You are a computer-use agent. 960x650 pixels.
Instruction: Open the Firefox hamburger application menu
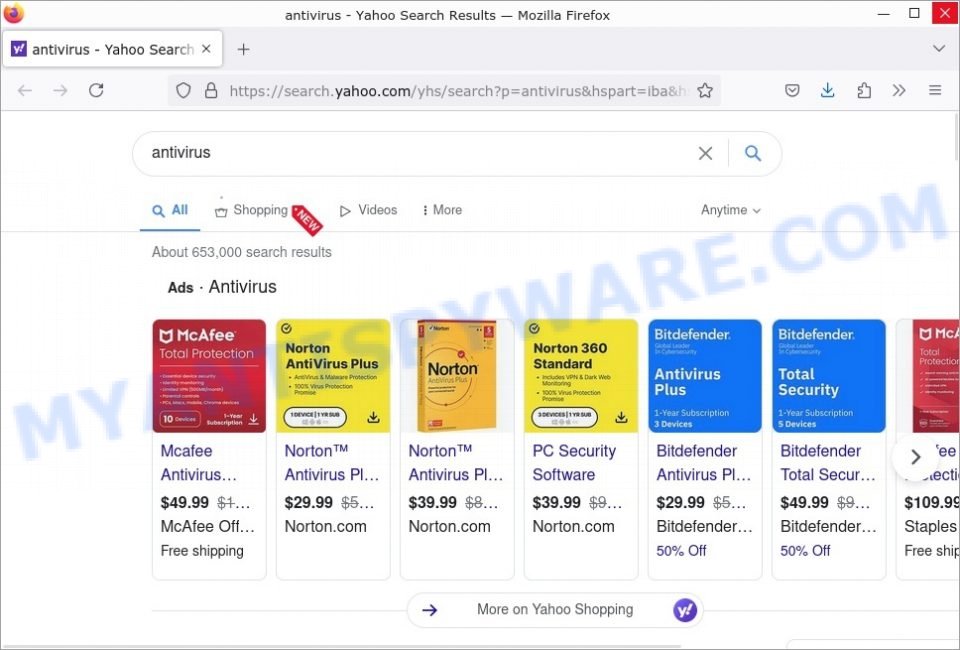pos(935,91)
